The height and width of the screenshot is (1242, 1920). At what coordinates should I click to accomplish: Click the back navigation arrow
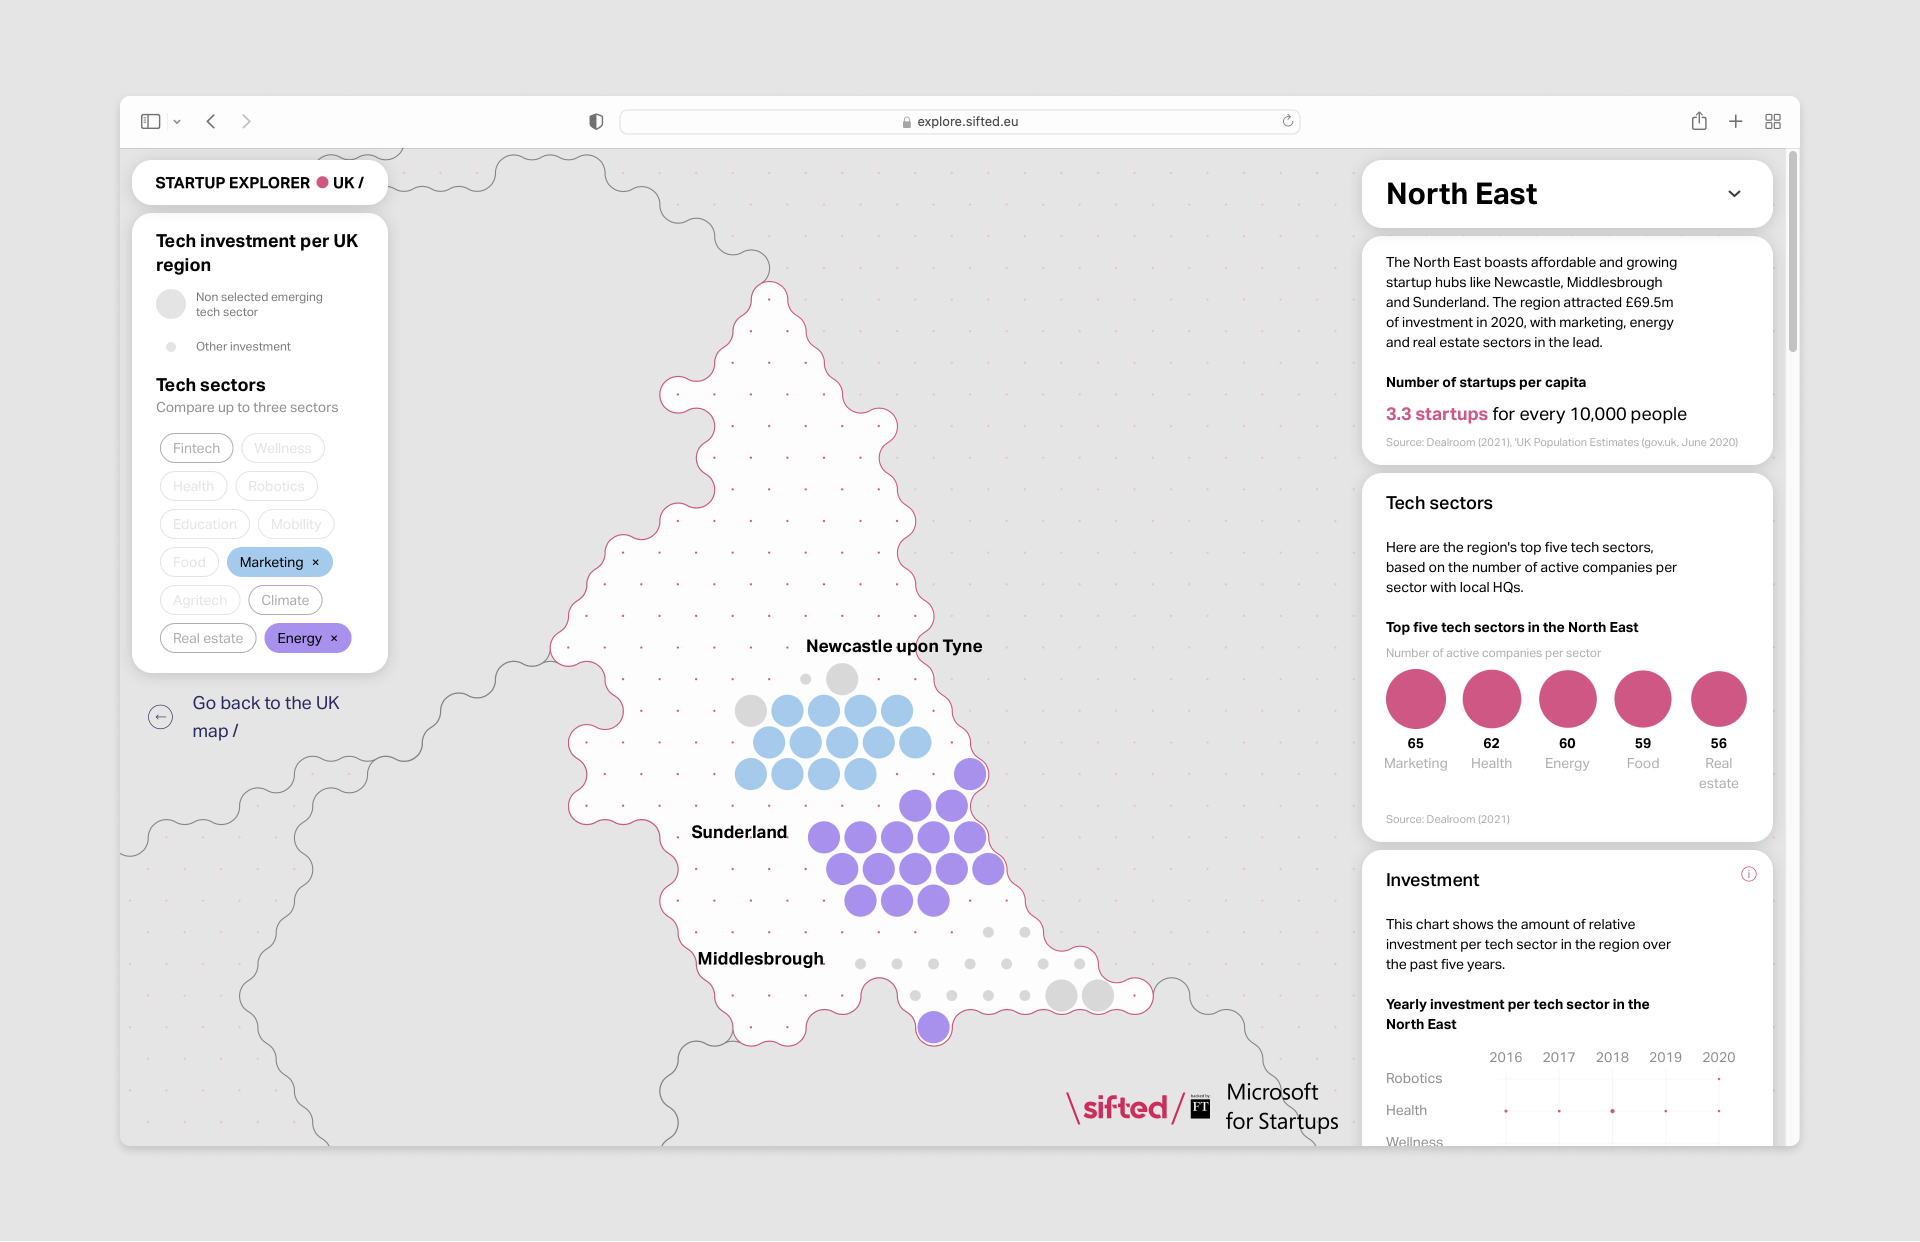click(x=211, y=121)
